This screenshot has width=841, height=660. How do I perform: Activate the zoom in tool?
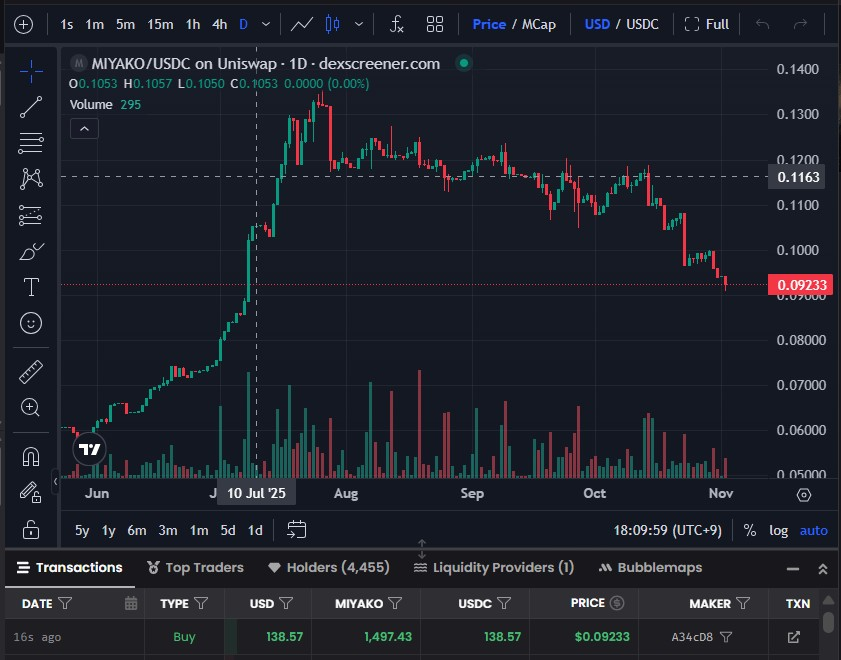click(31, 407)
